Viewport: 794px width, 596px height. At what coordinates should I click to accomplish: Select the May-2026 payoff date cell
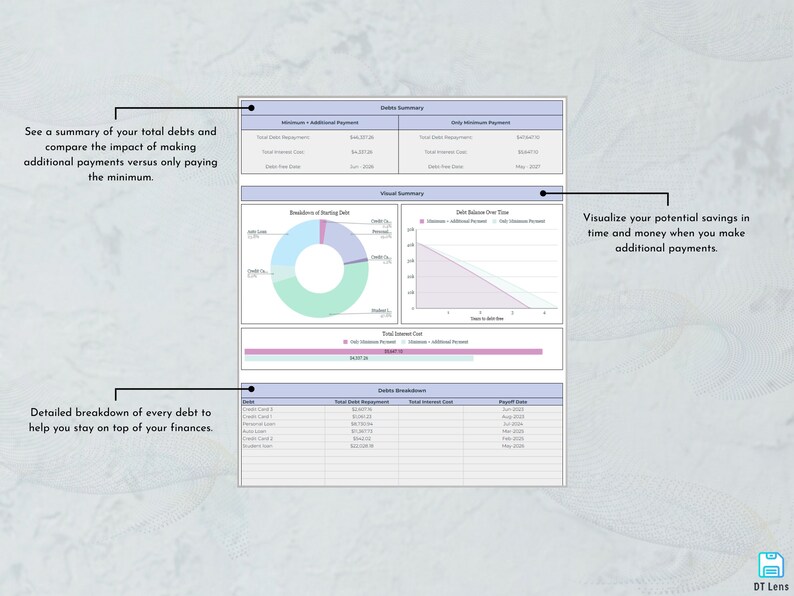tap(513, 446)
